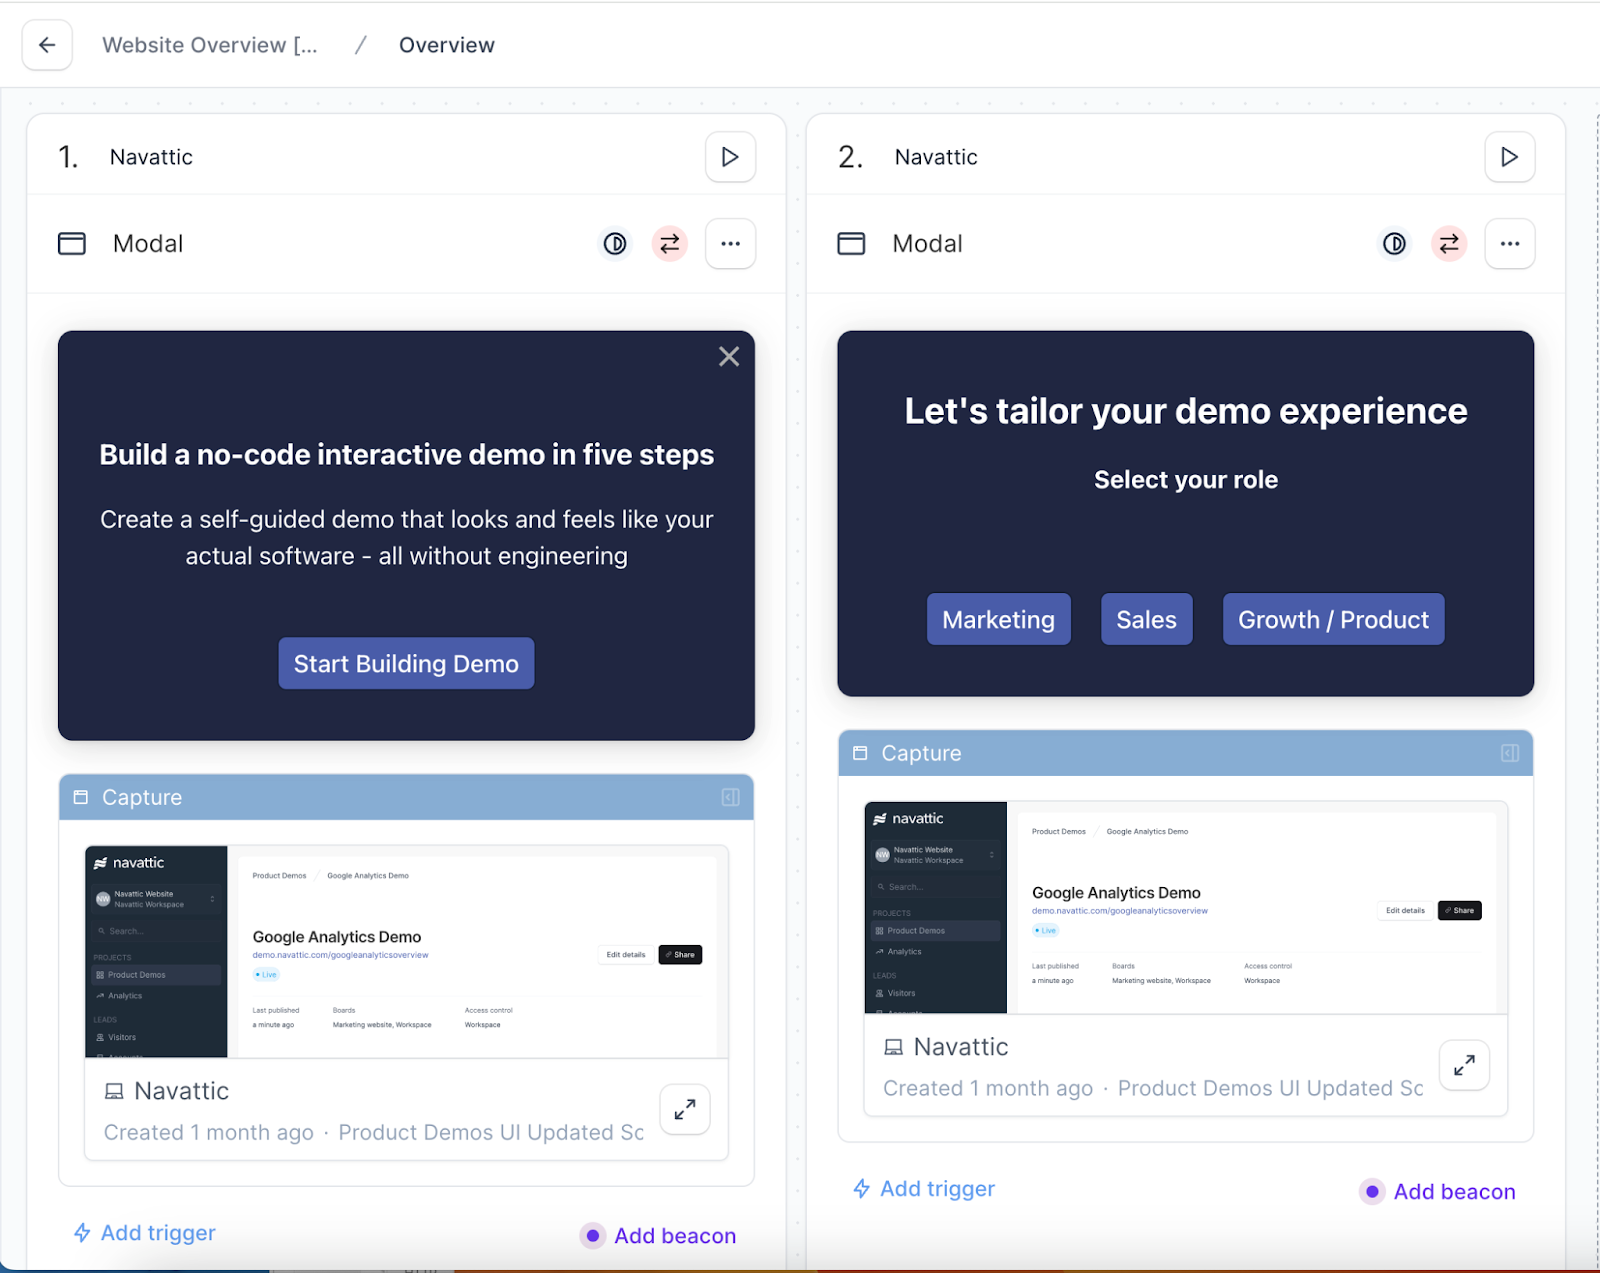Choose the Marketing role button
The width and height of the screenshot is (1600, 1273).
coord(998,619)
